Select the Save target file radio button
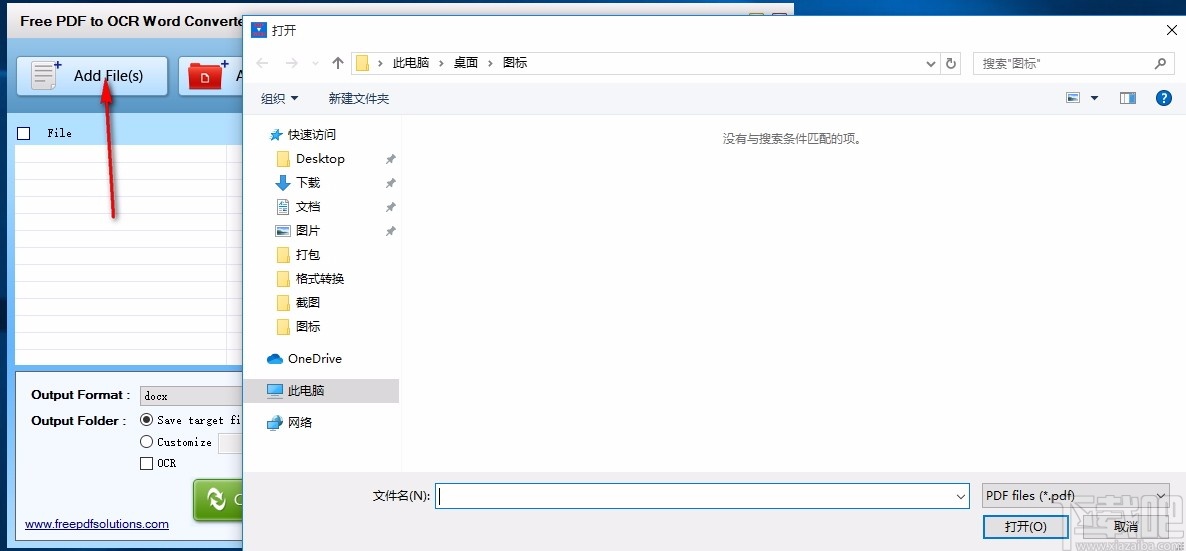Viewport: 1186px width, 551px height. point(147,419)
